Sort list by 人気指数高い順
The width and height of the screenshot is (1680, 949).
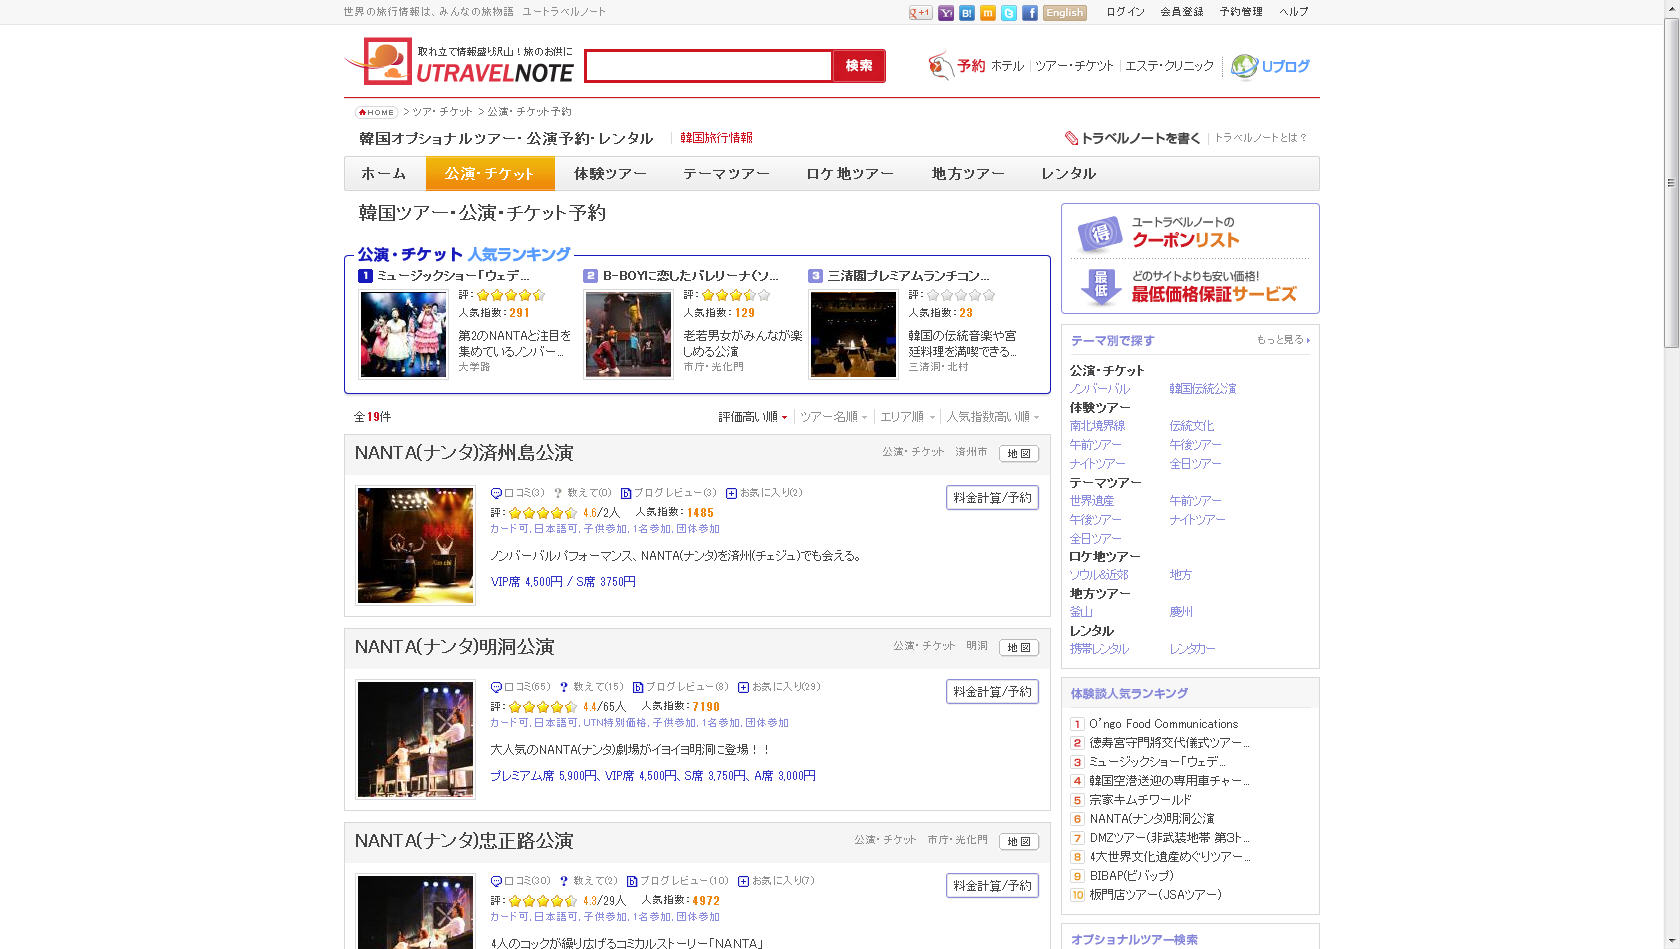993,417
